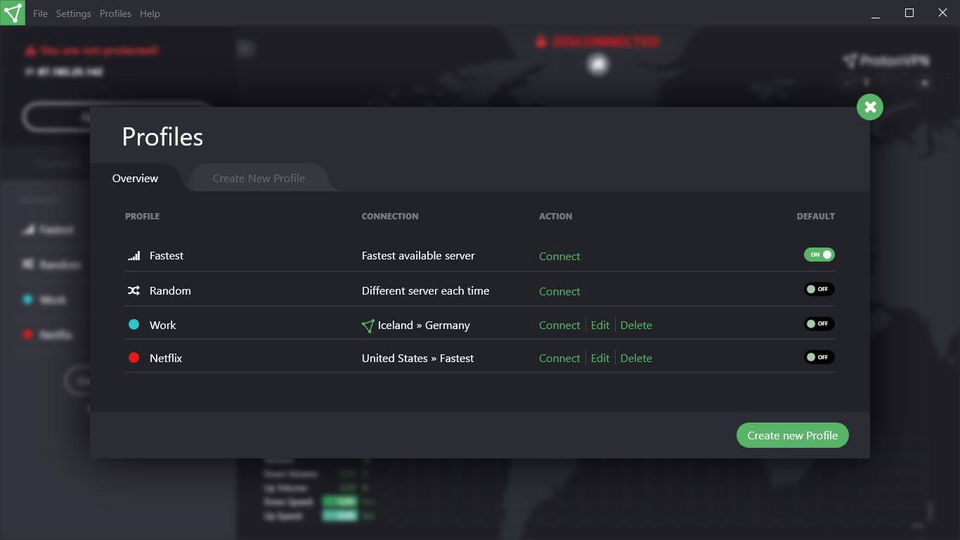Click the Random profile shuffle icon

point(134,291)
